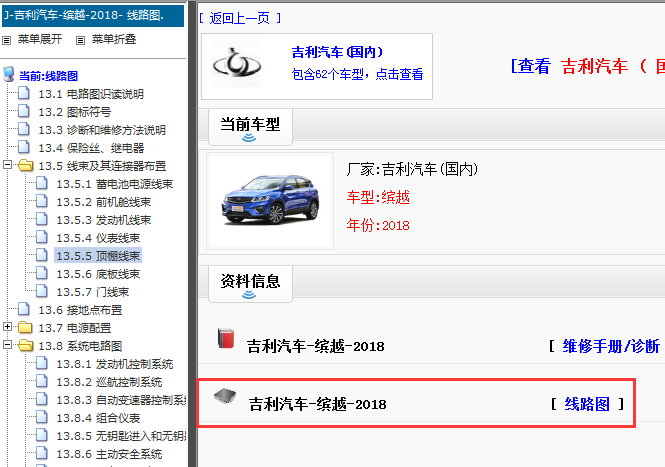The width and height of the screenshot is (665, 467).
Task: Select 13.5.4 仪表线束
Action: click(x=98, y=238)
